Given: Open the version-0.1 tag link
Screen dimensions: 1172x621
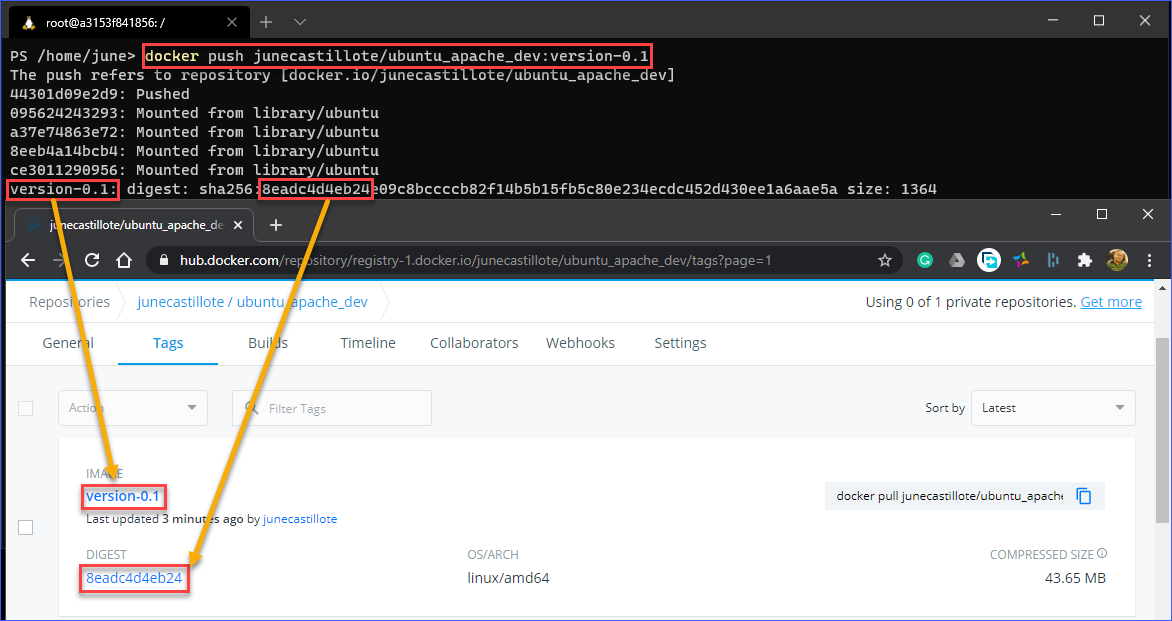Looking at the screenshot, I should (x=123, y=496).
